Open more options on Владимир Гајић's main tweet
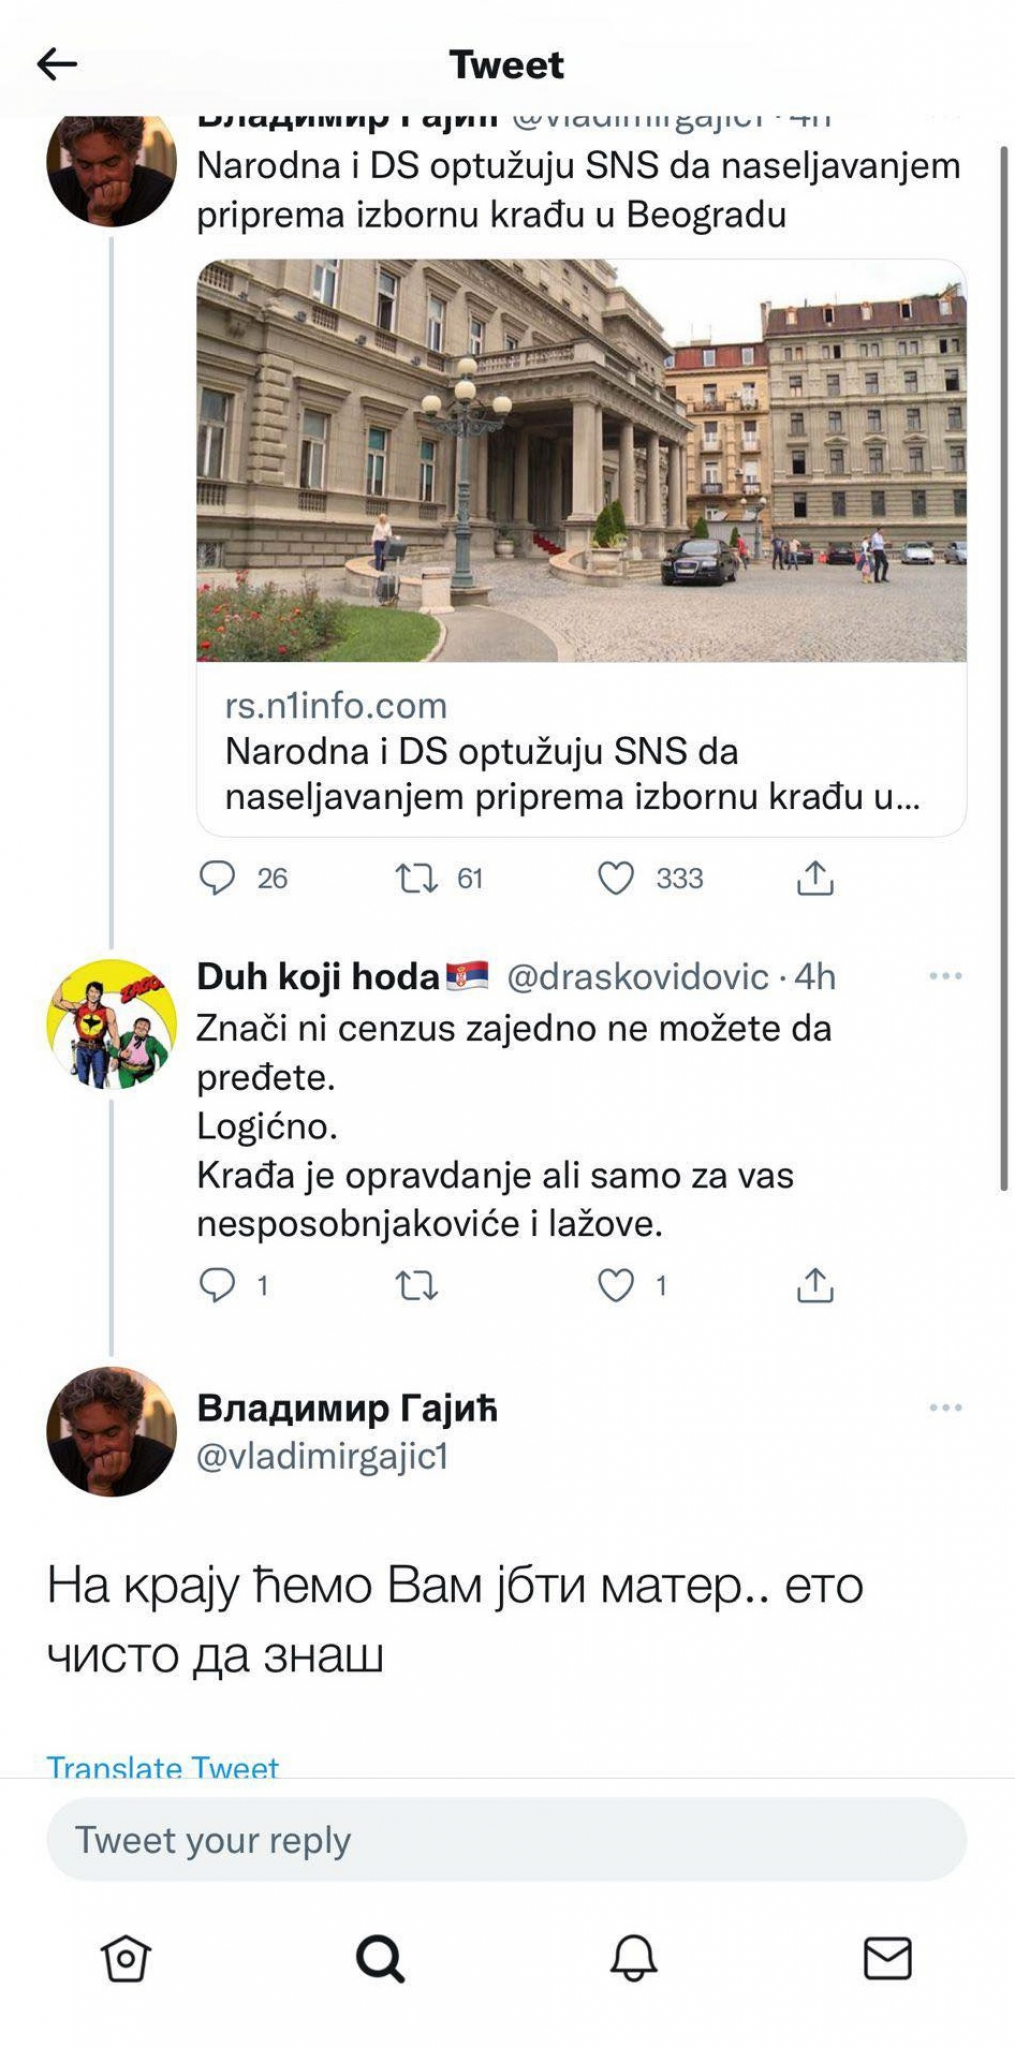1015x2048 pixels. tap(945, 1408)
